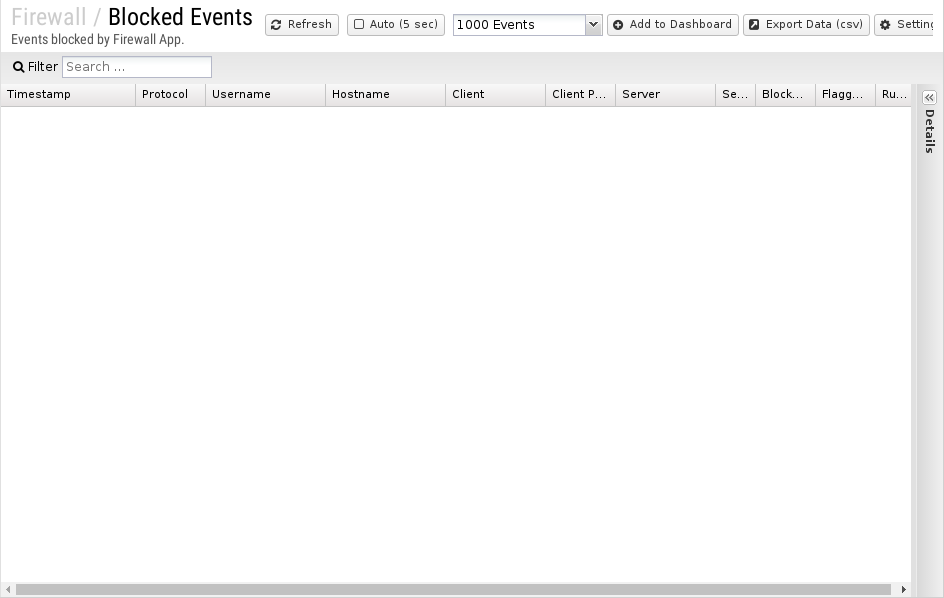Sort by Client column header

click(495, 95)
